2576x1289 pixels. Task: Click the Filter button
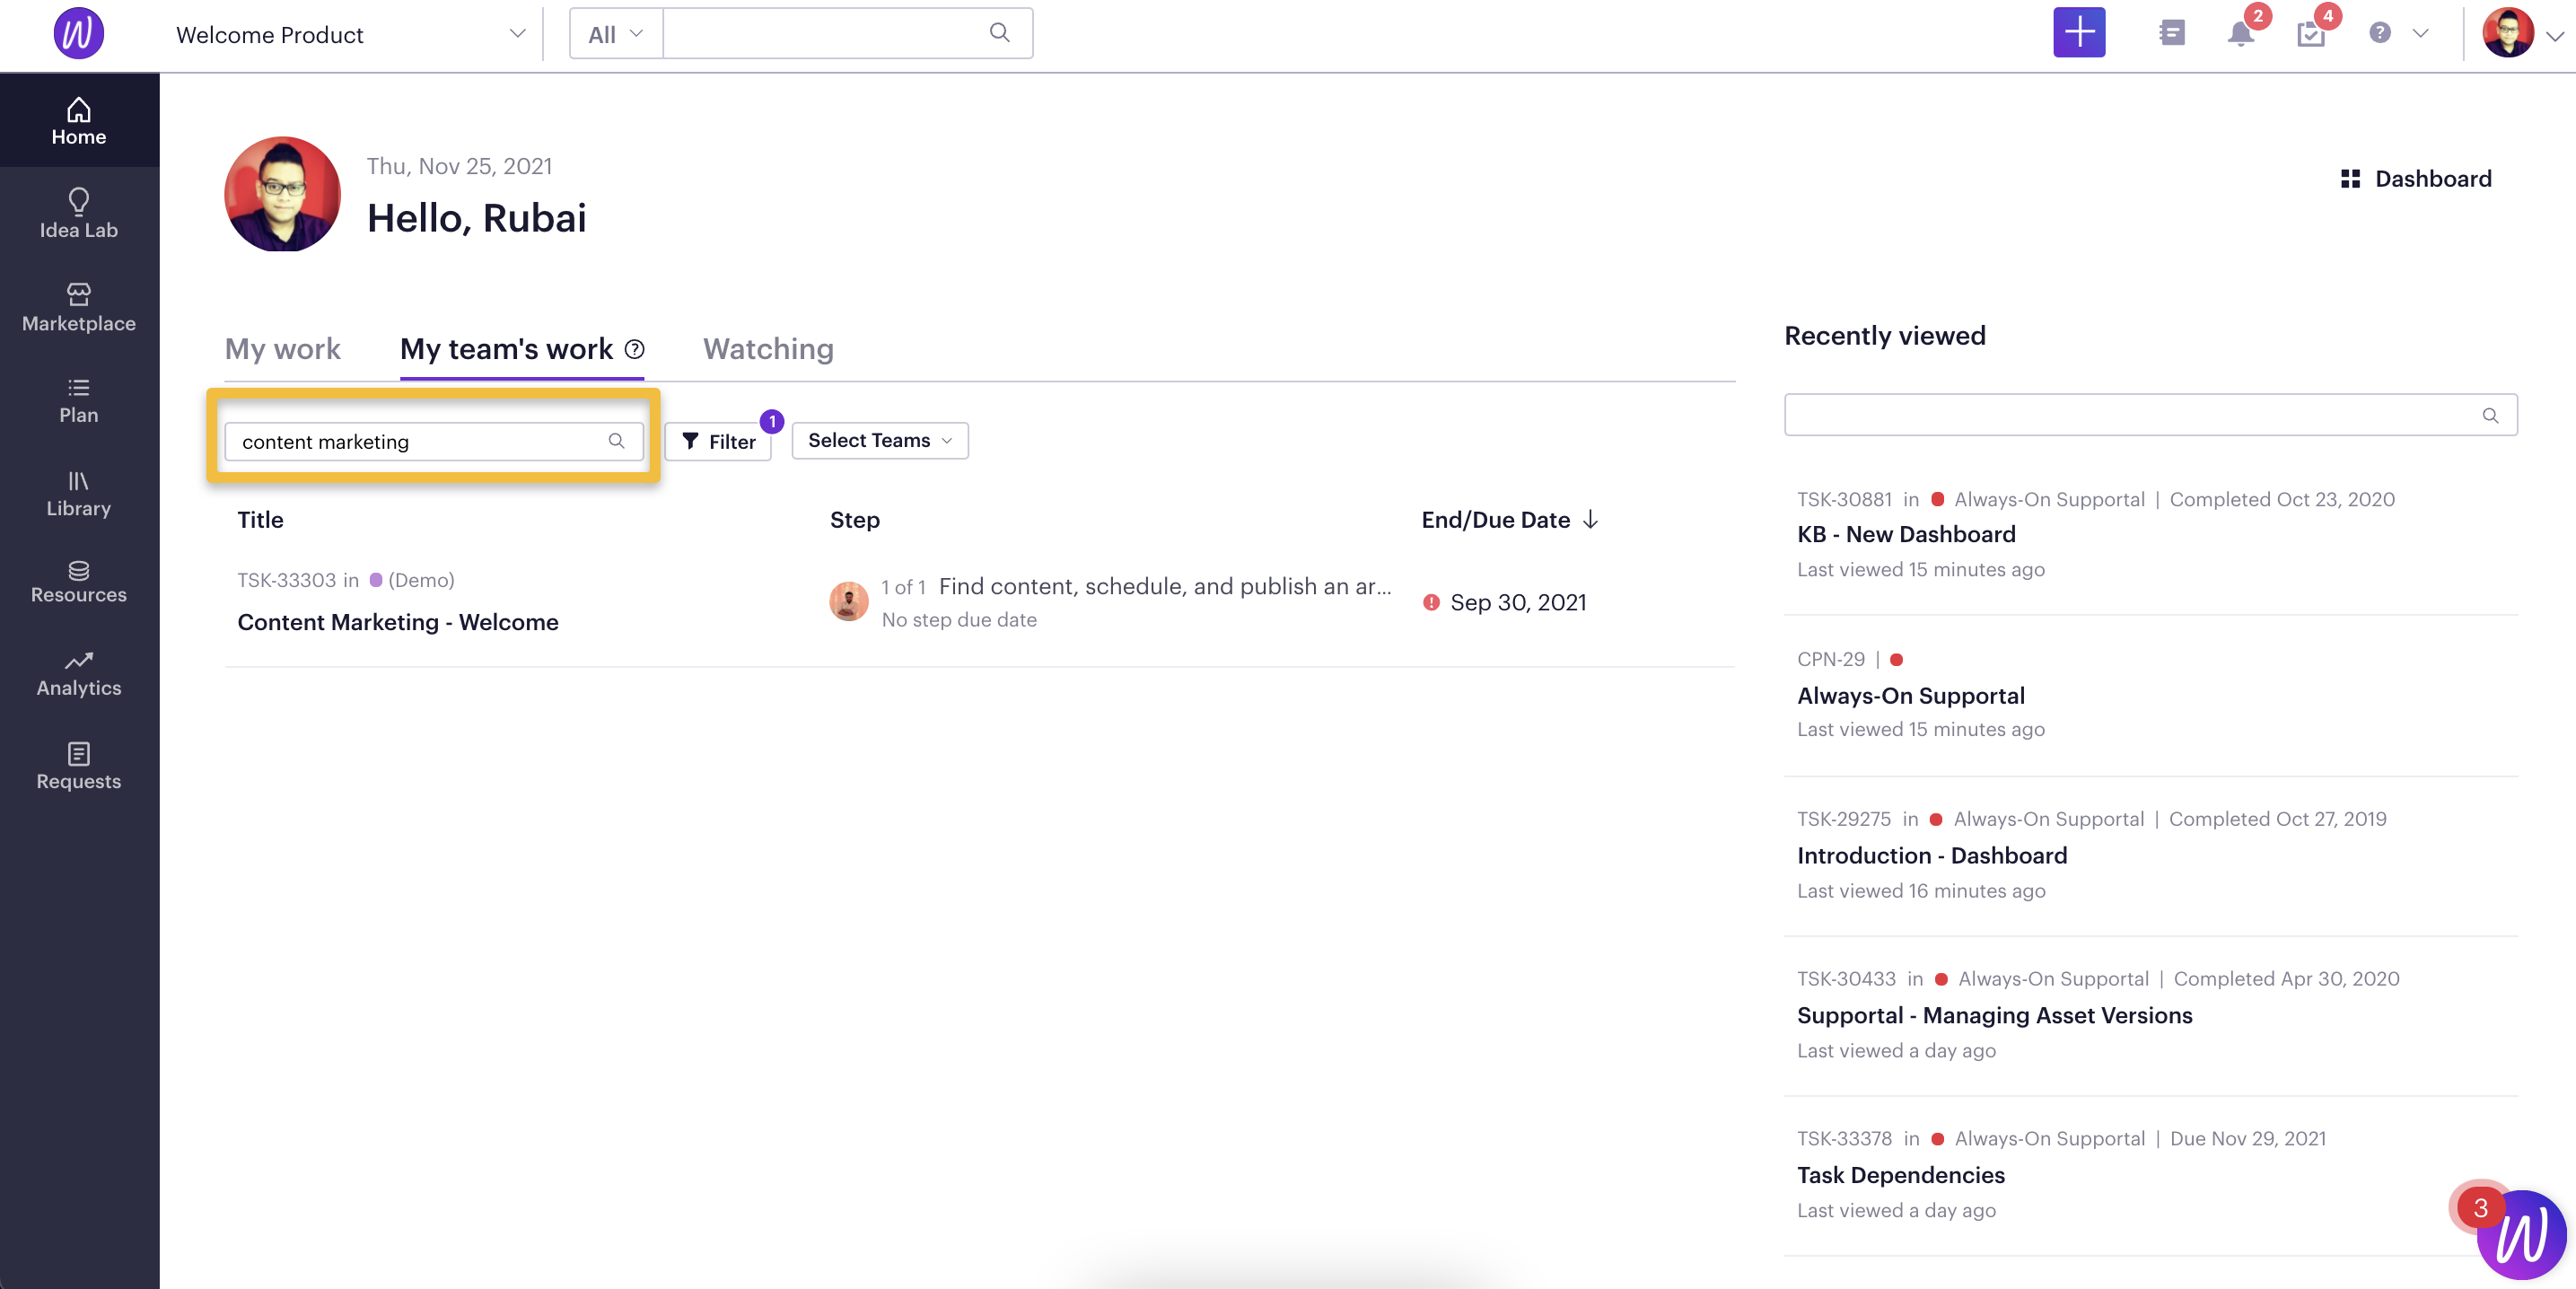tap(718, 441)
